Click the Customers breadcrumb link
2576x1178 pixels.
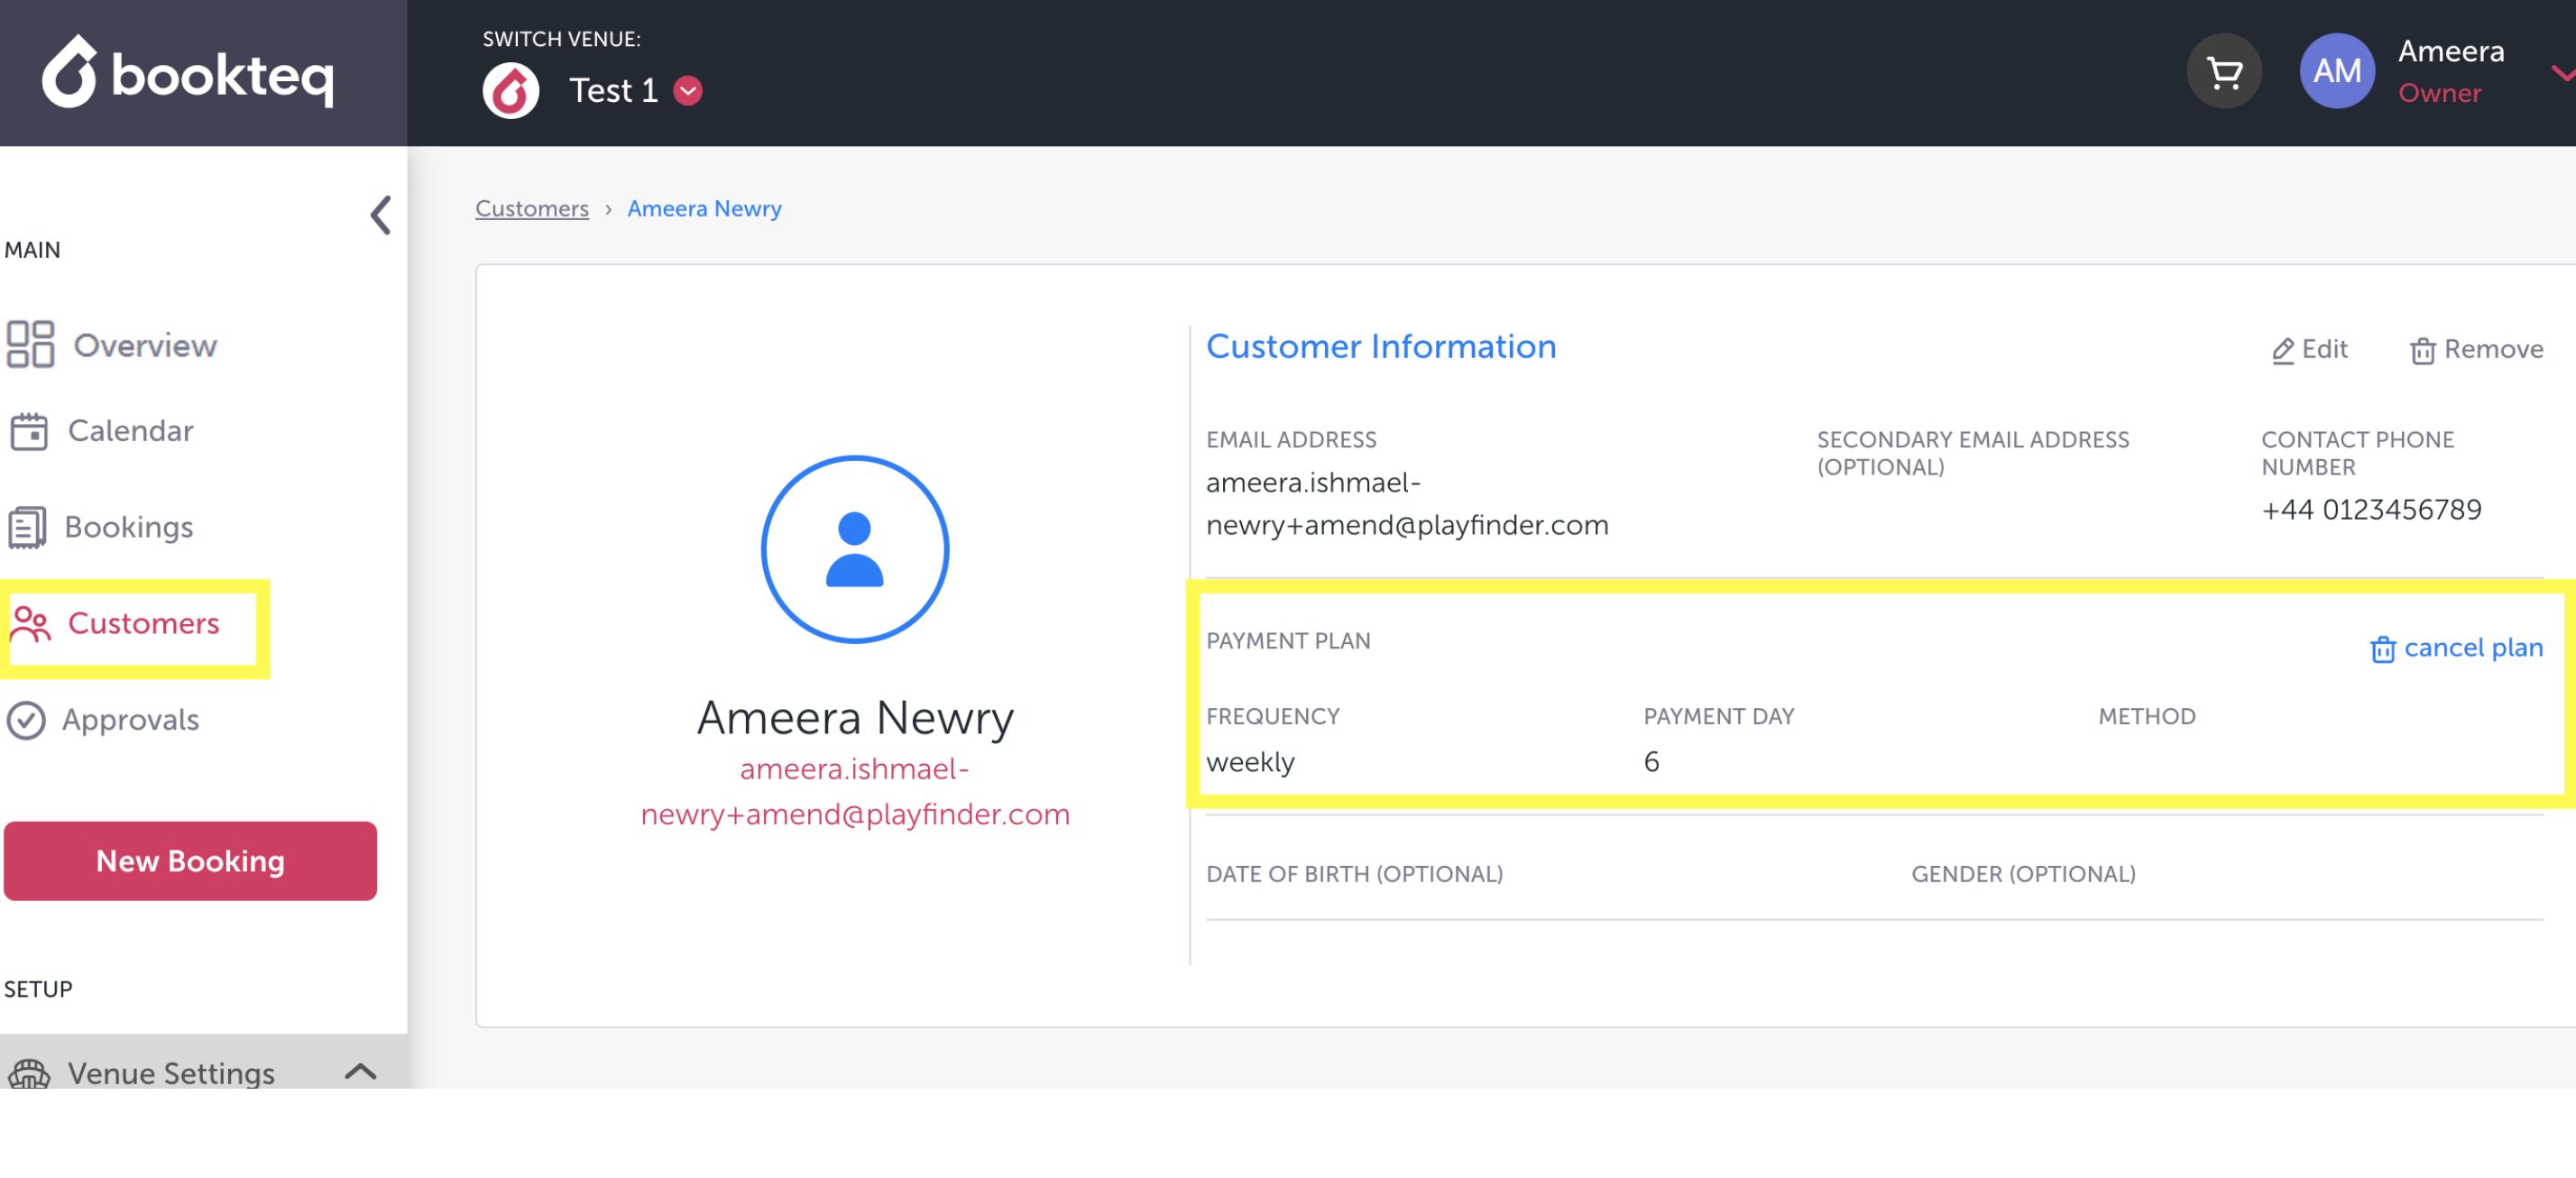531,208
